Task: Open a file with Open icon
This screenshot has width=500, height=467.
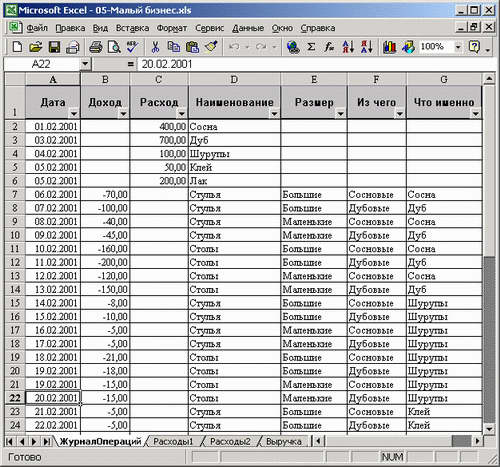Action: click(x=36, y=47)
